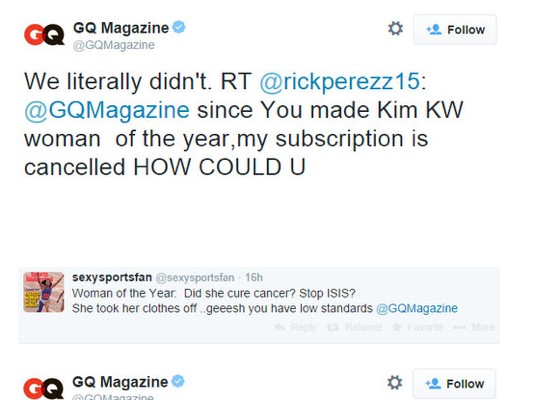The width and height of the screenshot is (535, 400).
Task: Open the @GQMagazine handle under the first account name
Action: [114, 45]
